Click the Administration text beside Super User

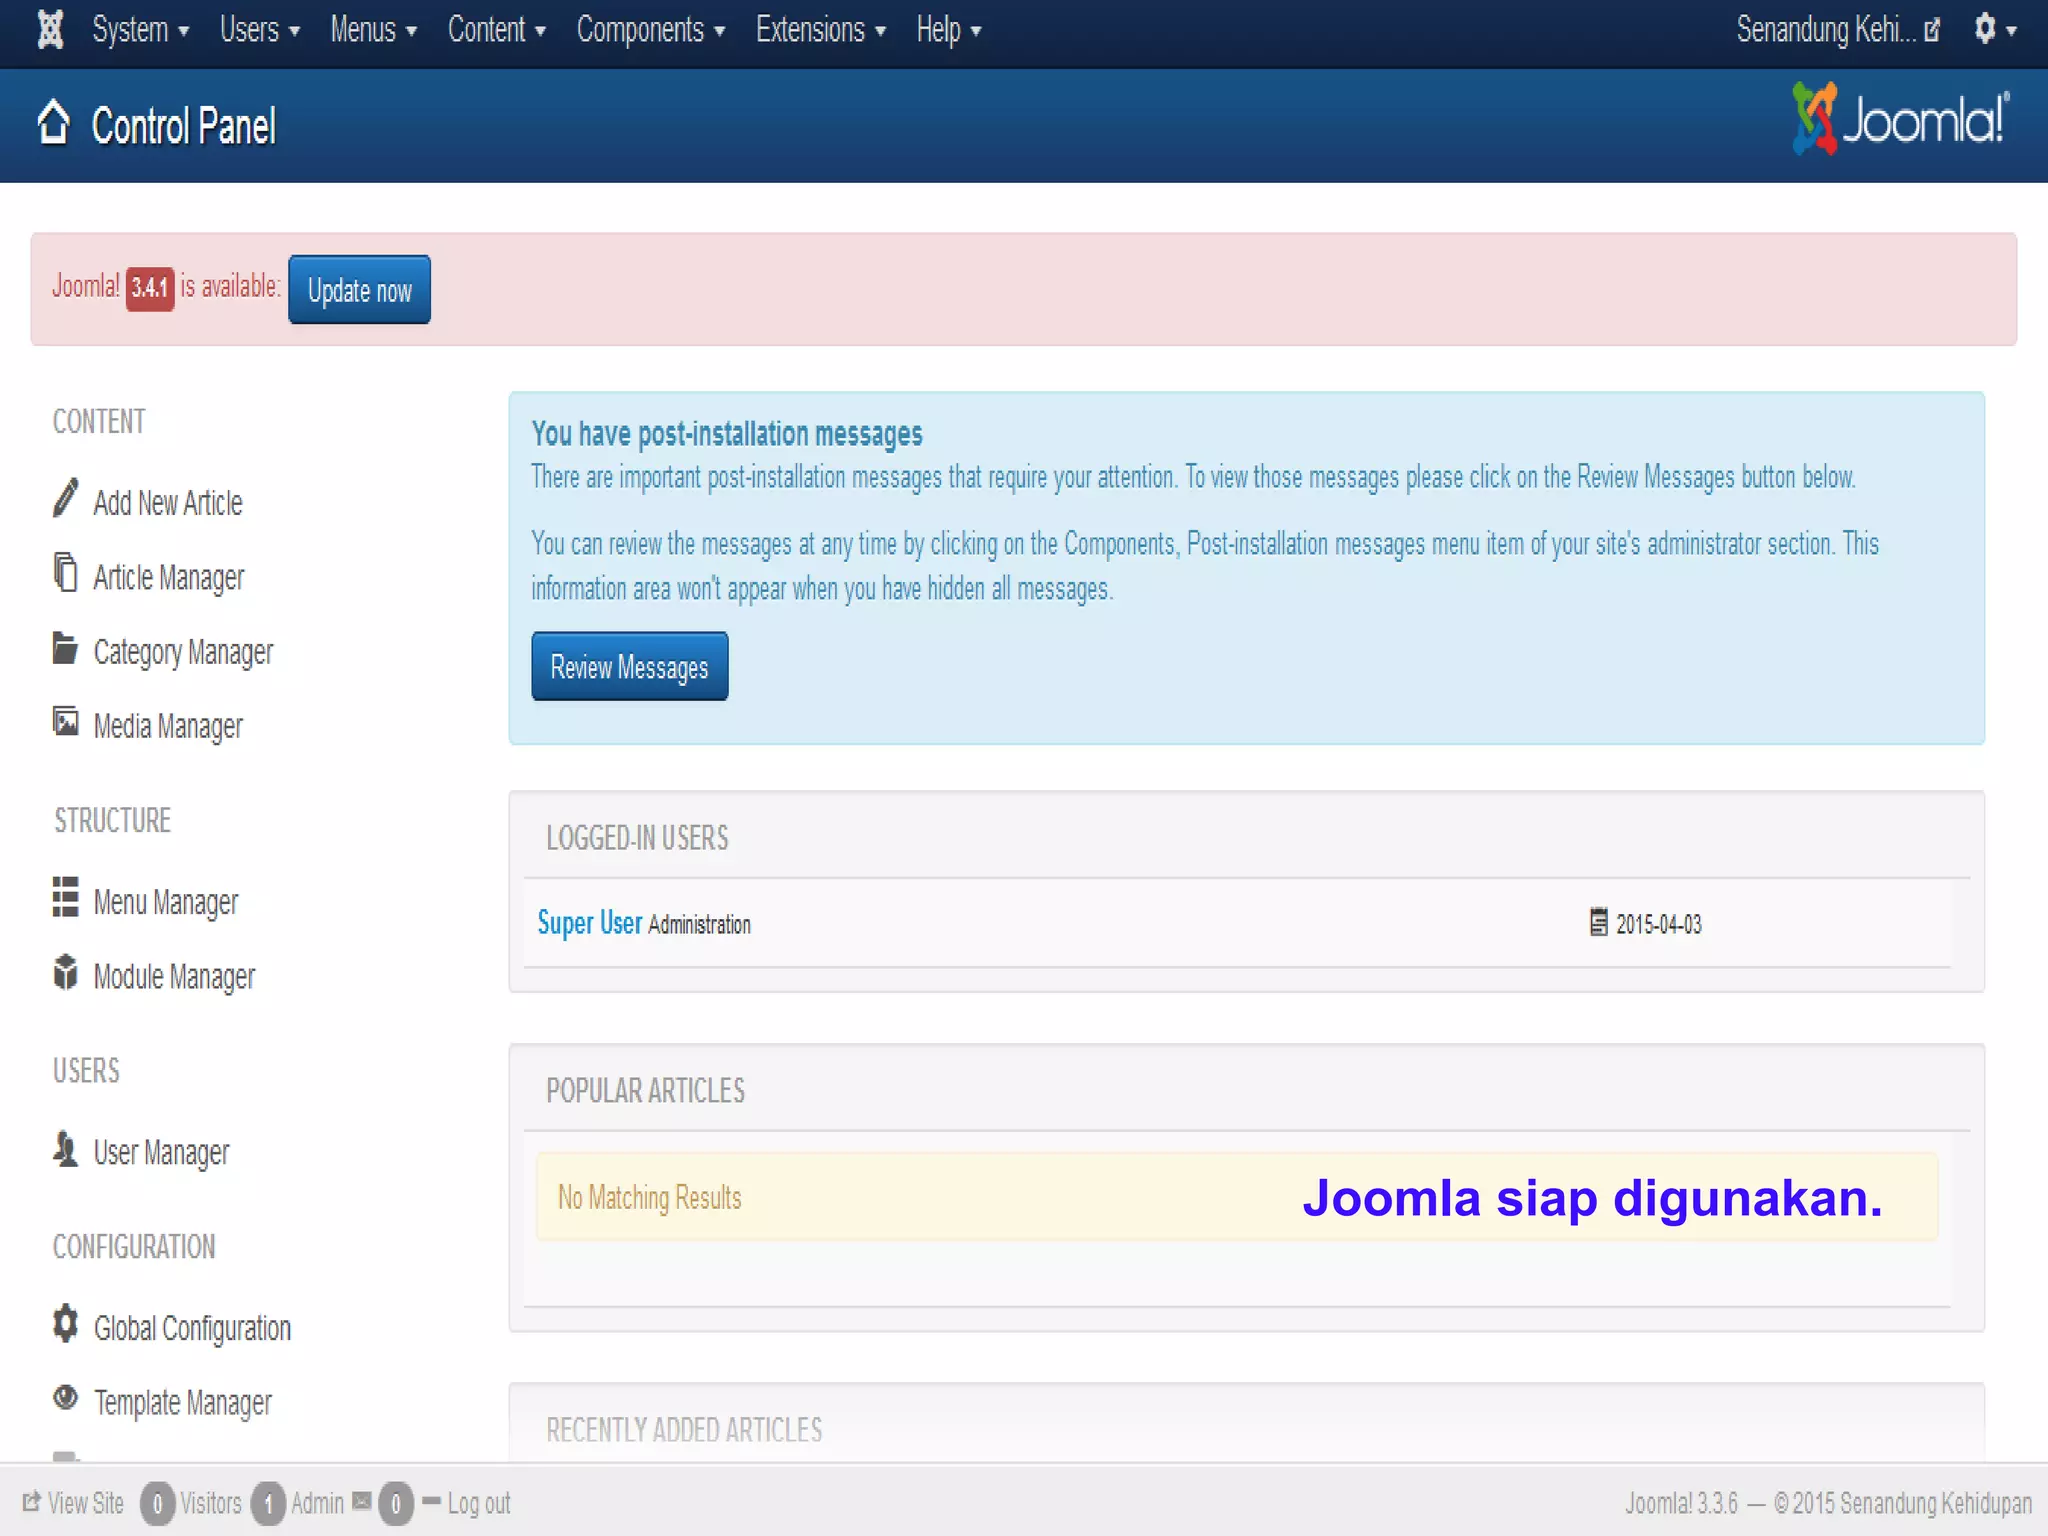point(699,925)
